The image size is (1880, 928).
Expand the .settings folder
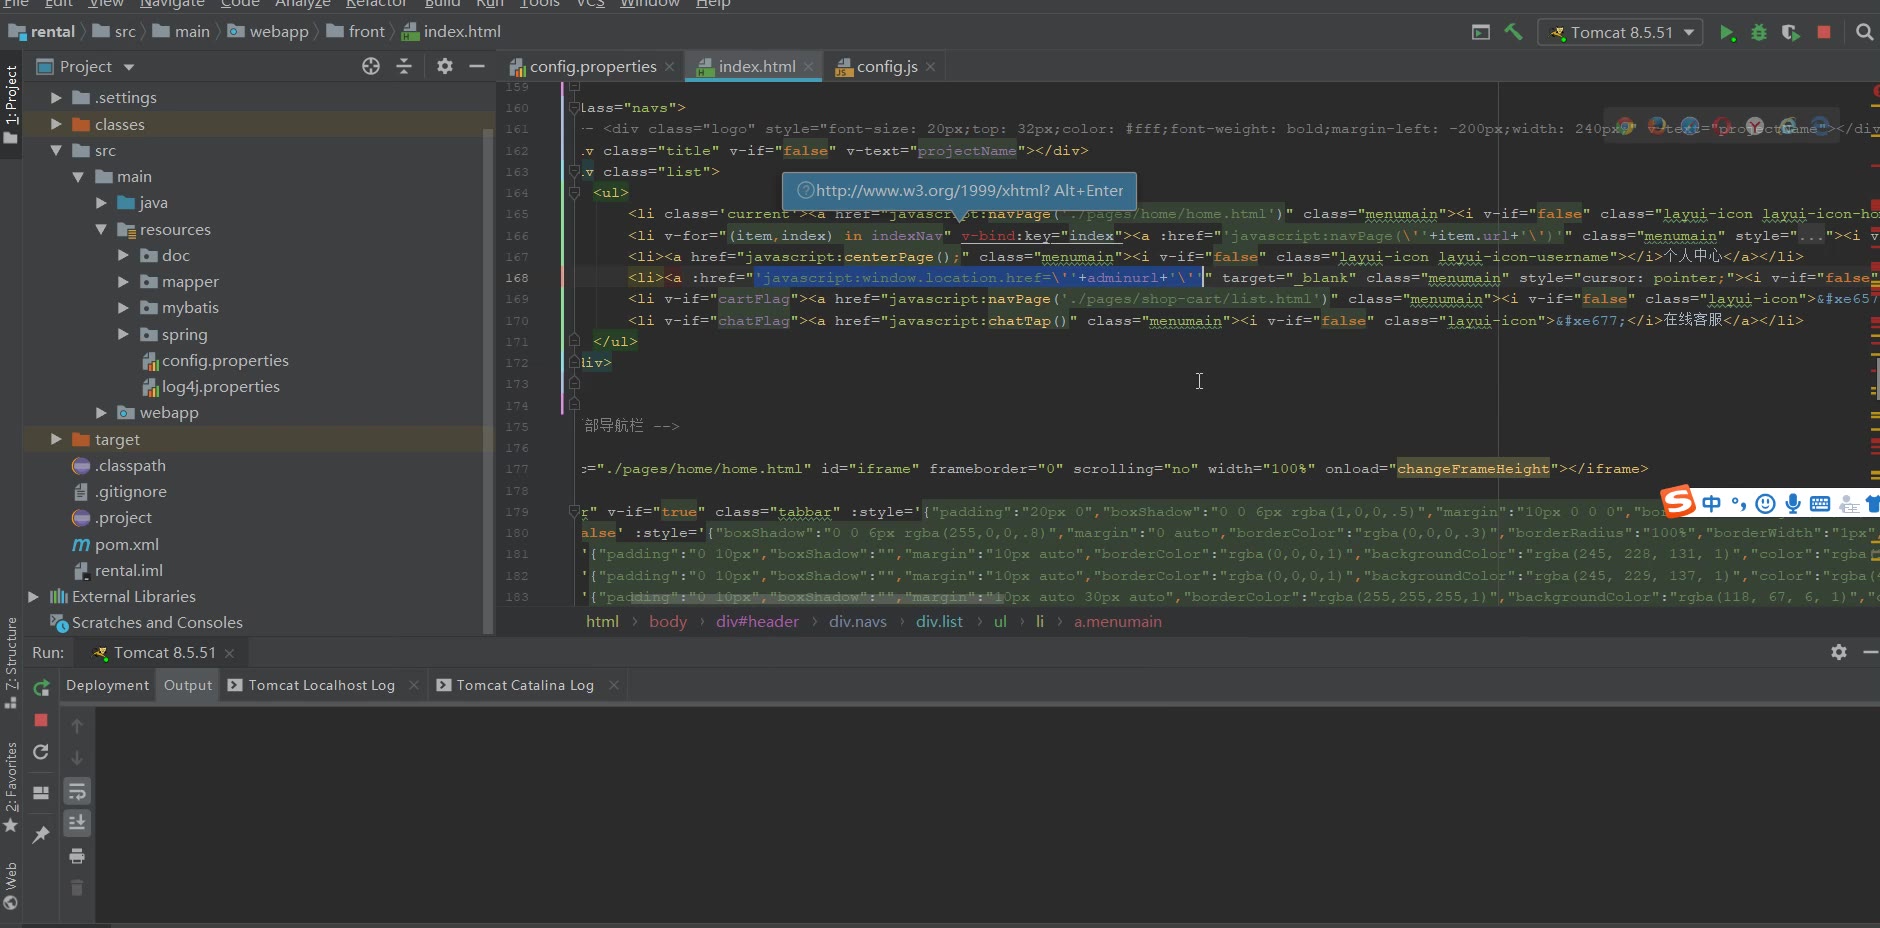pos(57,98)
